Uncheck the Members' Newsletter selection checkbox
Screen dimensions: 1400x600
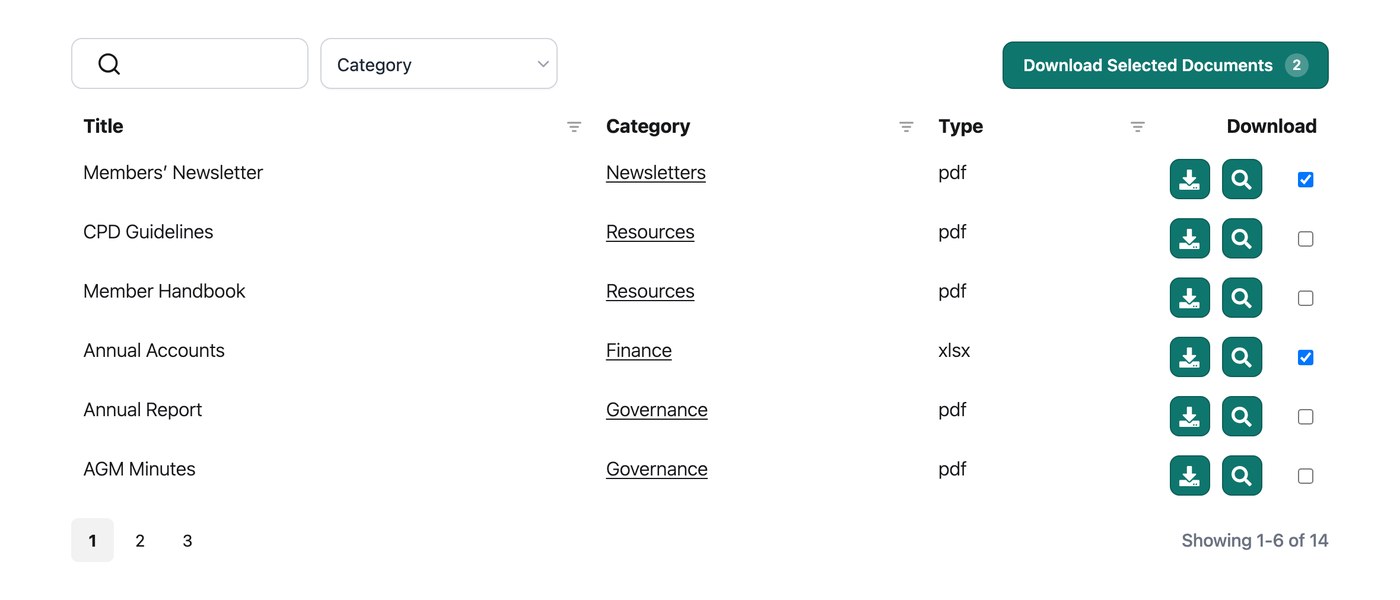click(1305, 180)
